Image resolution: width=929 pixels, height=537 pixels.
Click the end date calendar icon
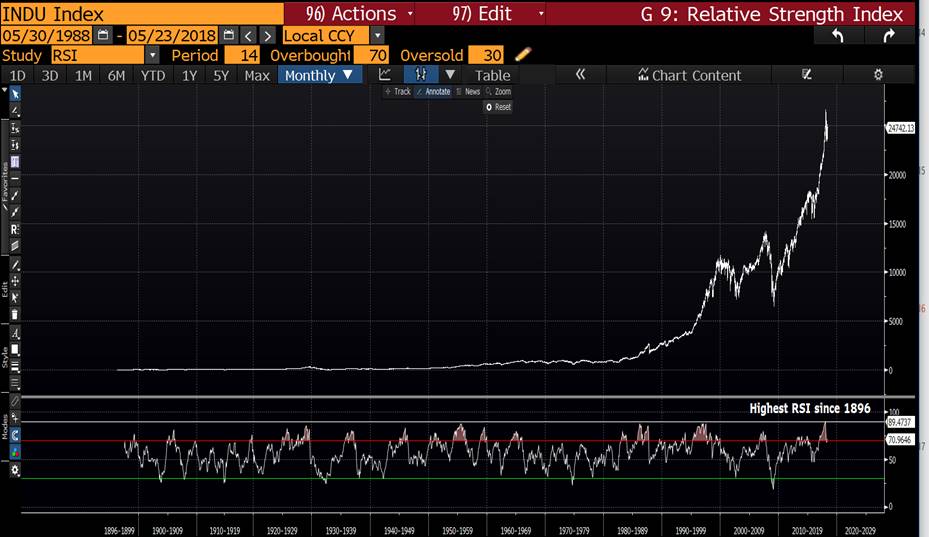229,36
